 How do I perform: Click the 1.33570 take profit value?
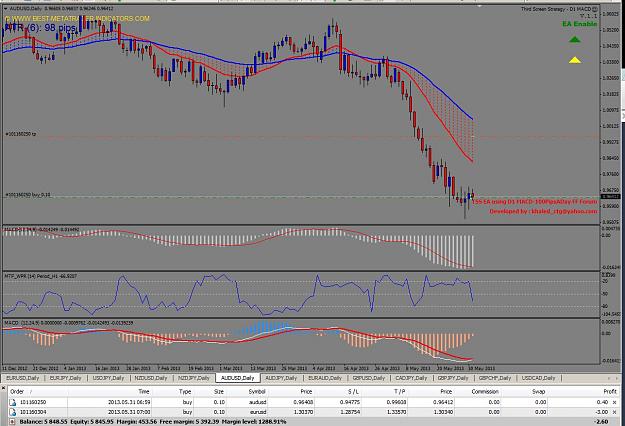pos(397,412)
